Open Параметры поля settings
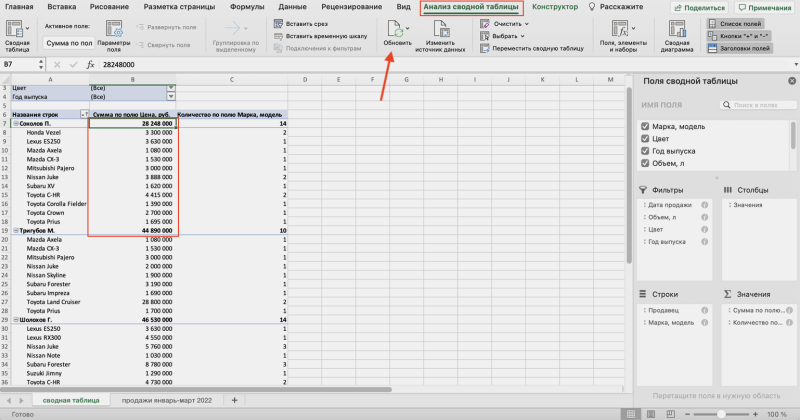 click(x=113, y=36)
